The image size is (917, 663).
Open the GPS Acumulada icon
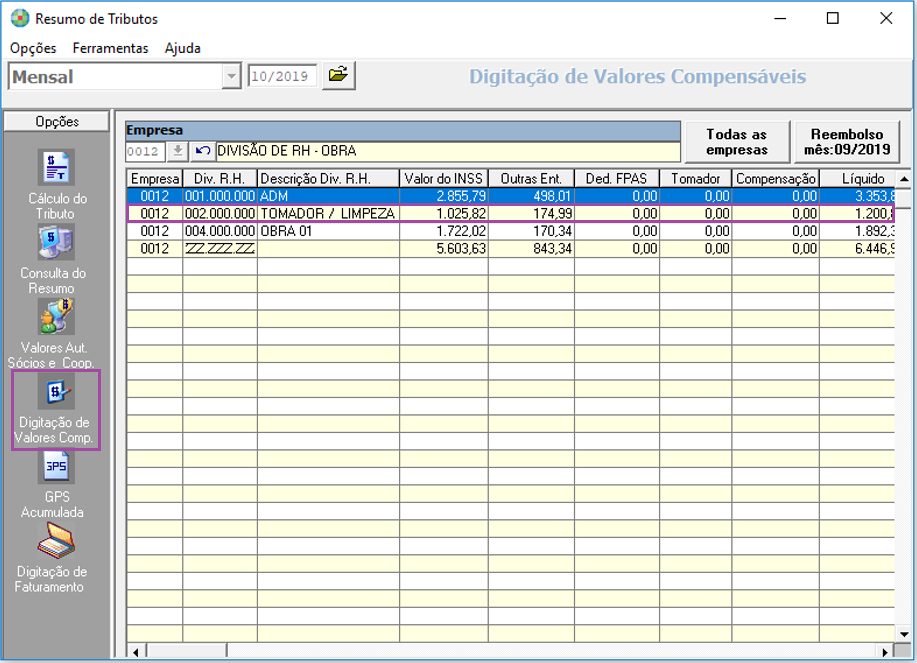coord(56,466)
